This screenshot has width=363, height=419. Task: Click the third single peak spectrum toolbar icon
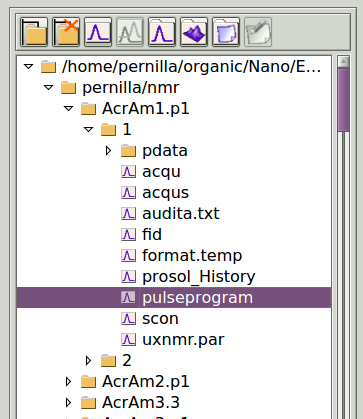click(162, 32)
